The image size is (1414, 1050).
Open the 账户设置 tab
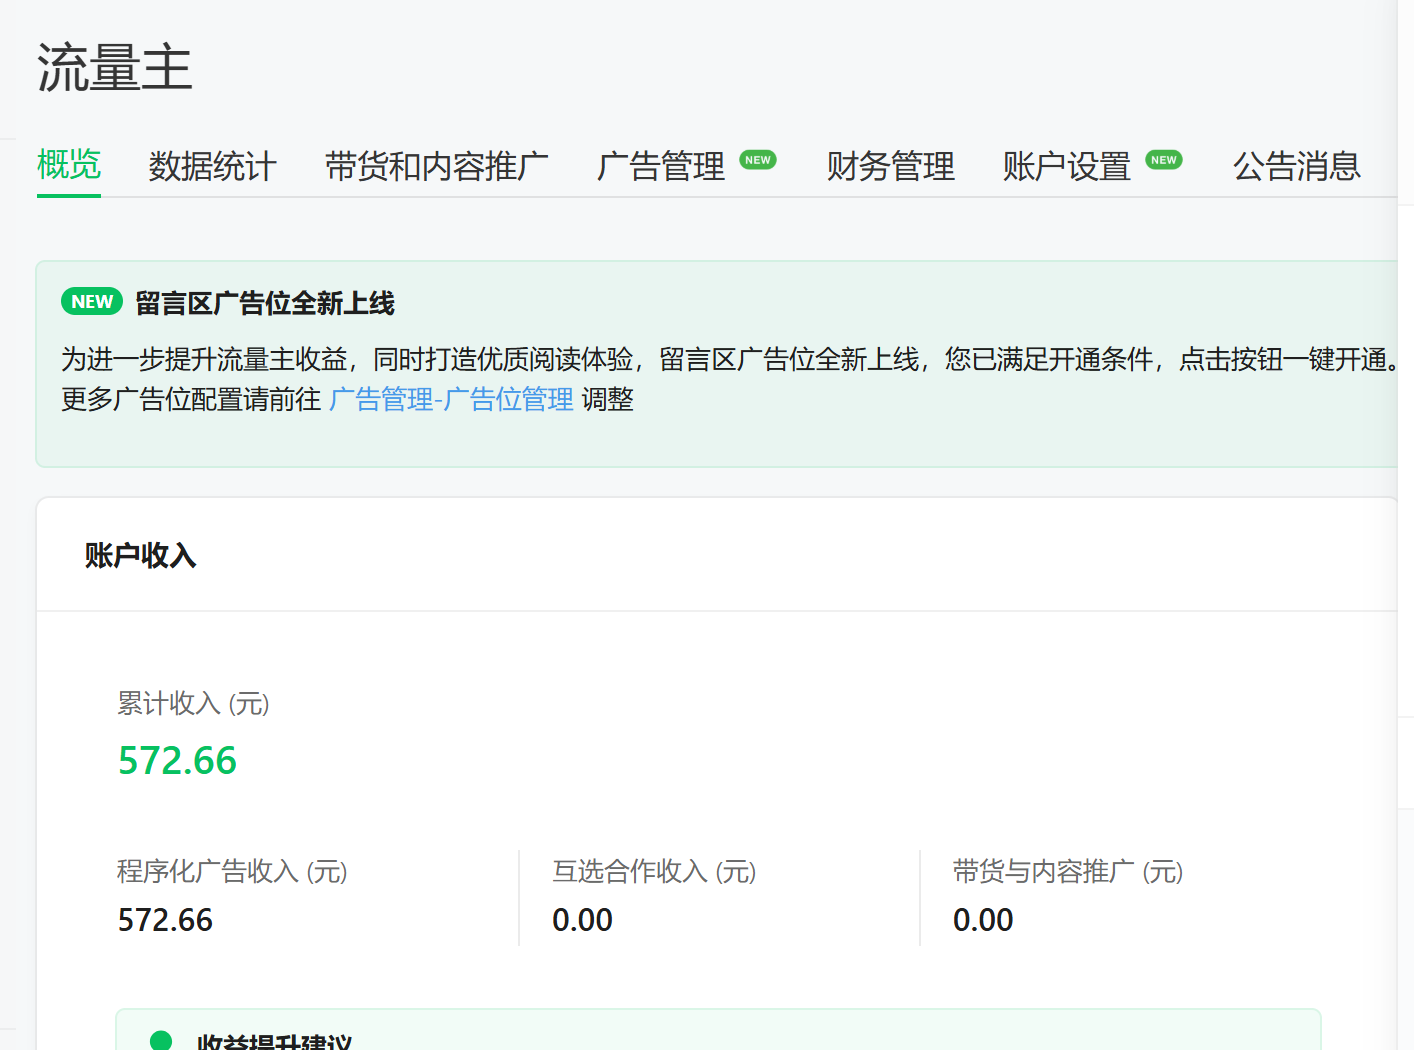(1066, 166)
